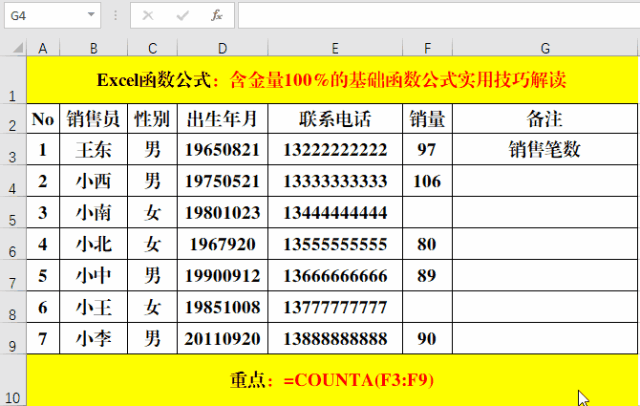Click the phone cell '13888888888'

tap(335, 338)
